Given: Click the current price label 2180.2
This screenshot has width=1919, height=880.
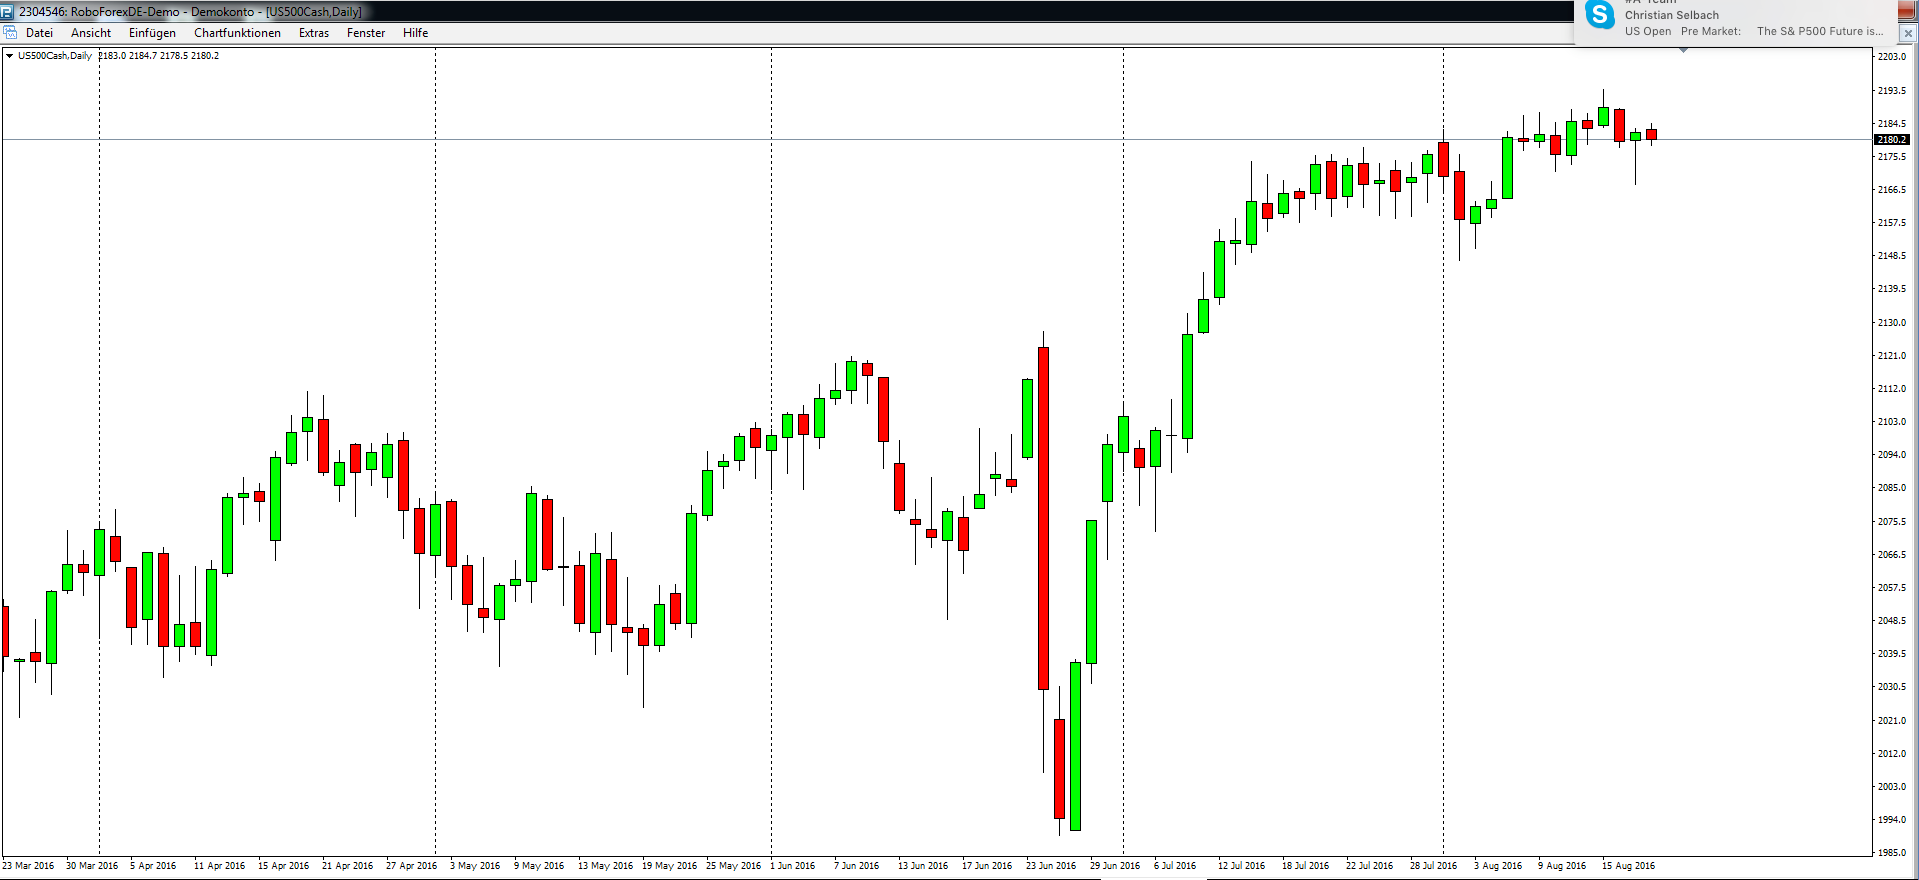Looking at the screenshot, I should 1892,140.
